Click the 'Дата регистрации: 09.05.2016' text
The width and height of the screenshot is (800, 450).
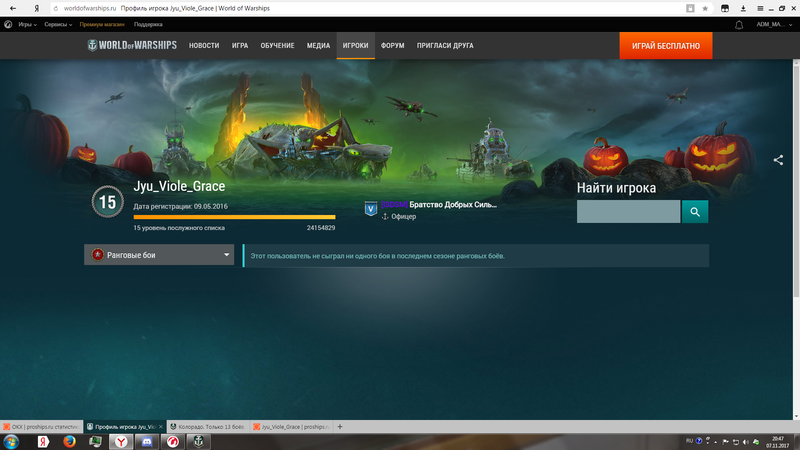[181, 207]
